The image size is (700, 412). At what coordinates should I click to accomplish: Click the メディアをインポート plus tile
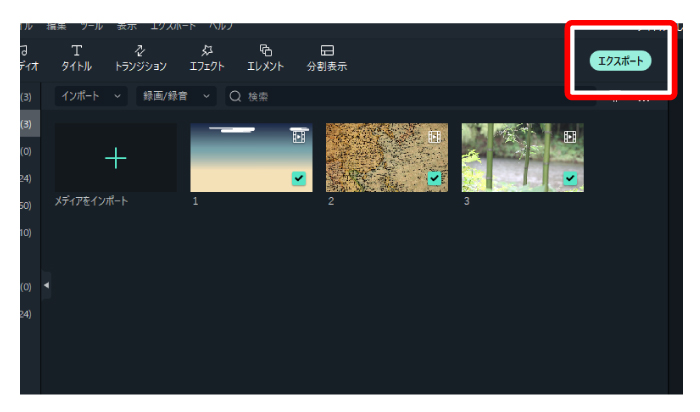(116, 158)
